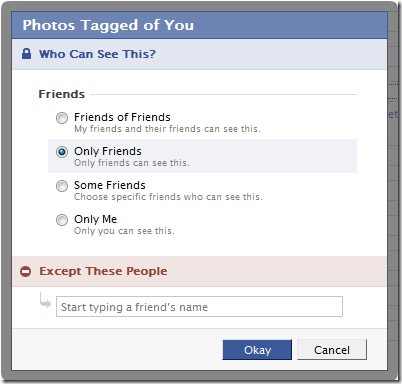This screenshot has height=384, width=402.
Task: Select the Friends of Friends radio button
Action: click(62, 118)
